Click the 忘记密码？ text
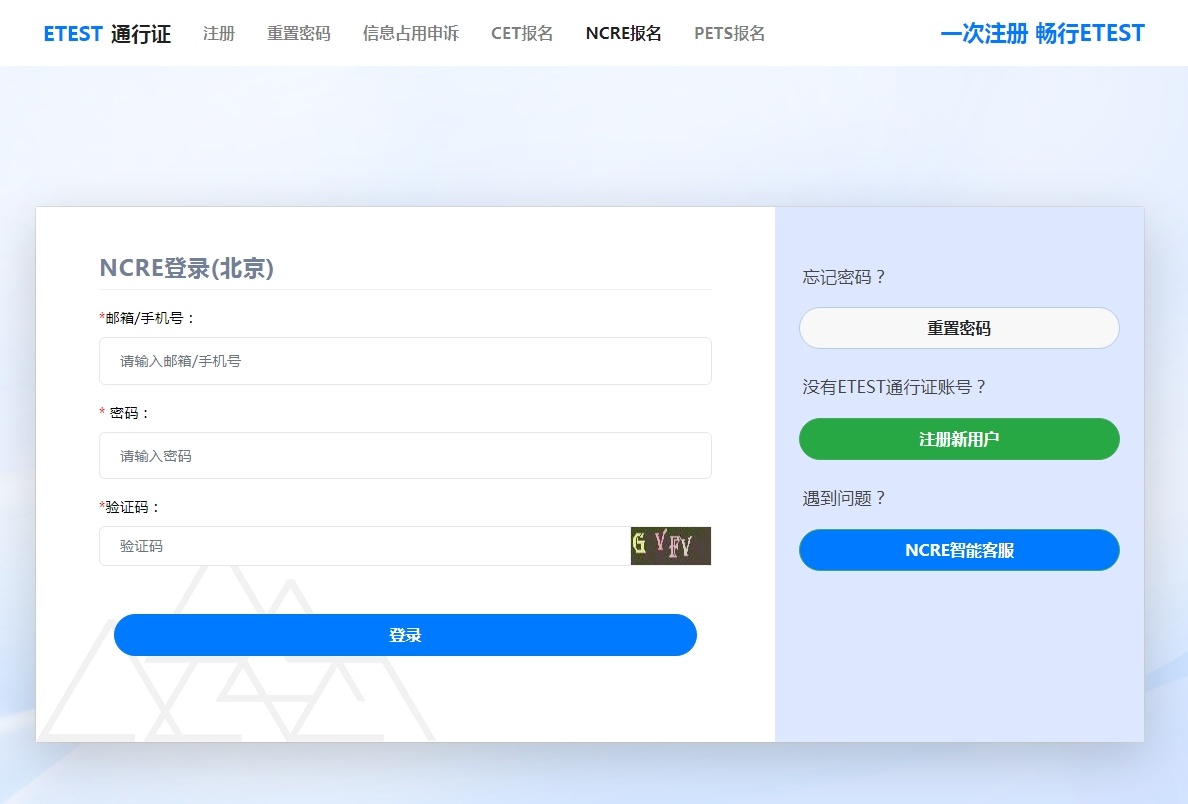Screen dimensions: 1188x804 (x=844, y=277)
